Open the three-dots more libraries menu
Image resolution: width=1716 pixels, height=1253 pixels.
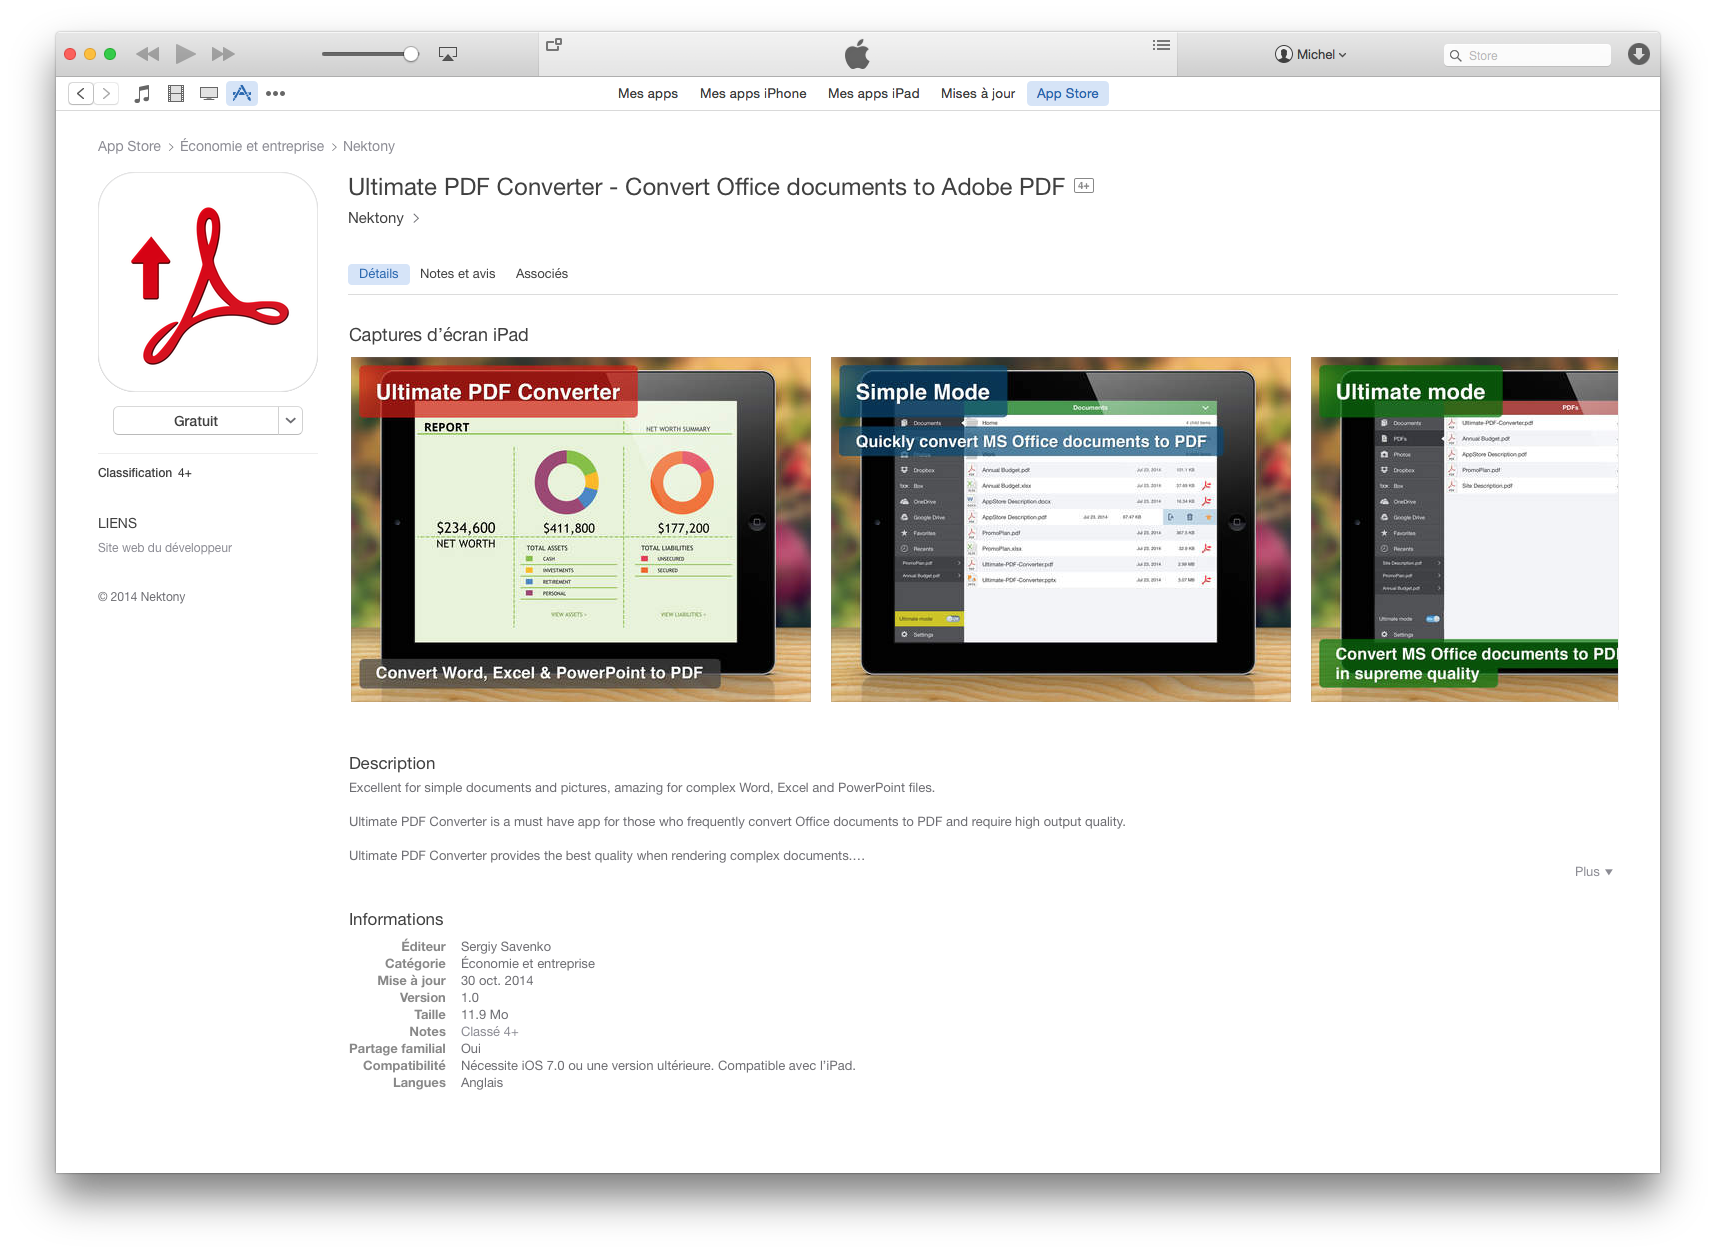[x=276, y=94]
